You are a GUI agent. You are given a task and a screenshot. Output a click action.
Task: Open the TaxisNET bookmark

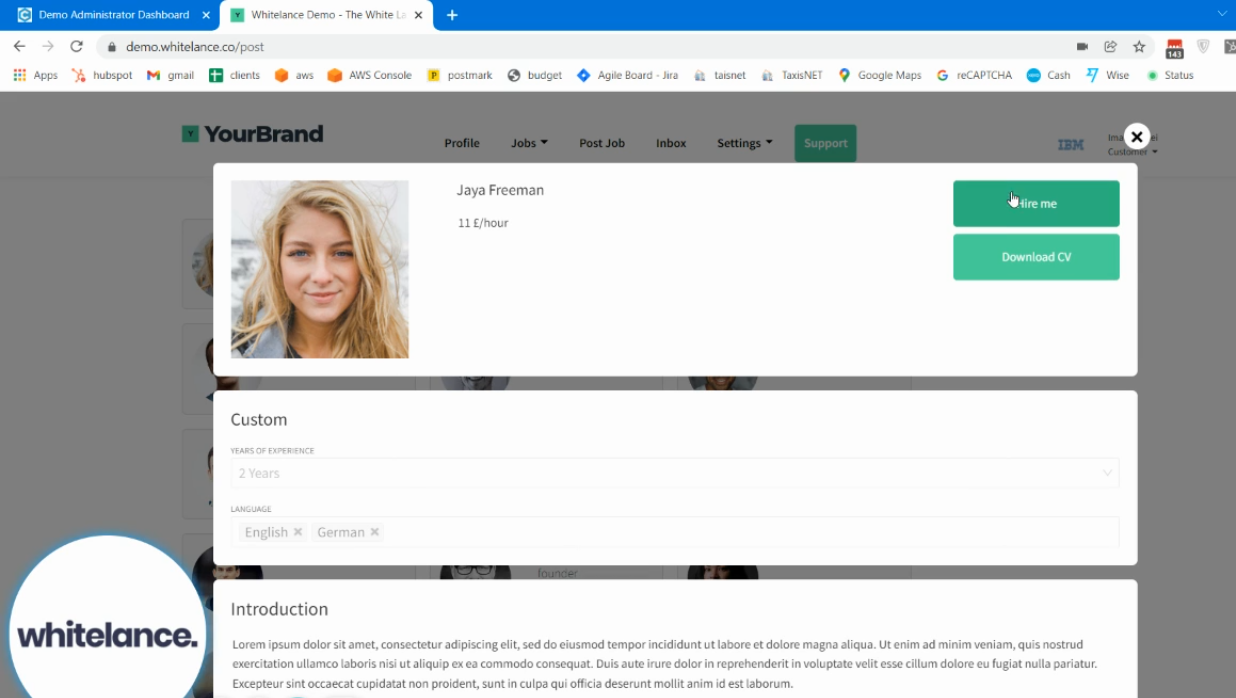tap(791, 75)
